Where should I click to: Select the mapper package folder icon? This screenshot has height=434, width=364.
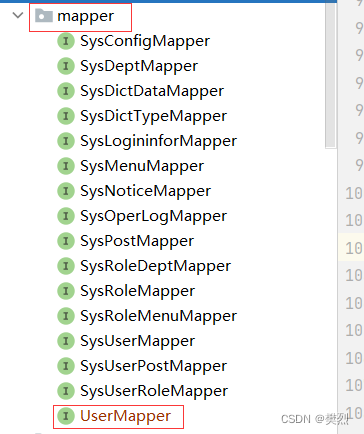44,16
